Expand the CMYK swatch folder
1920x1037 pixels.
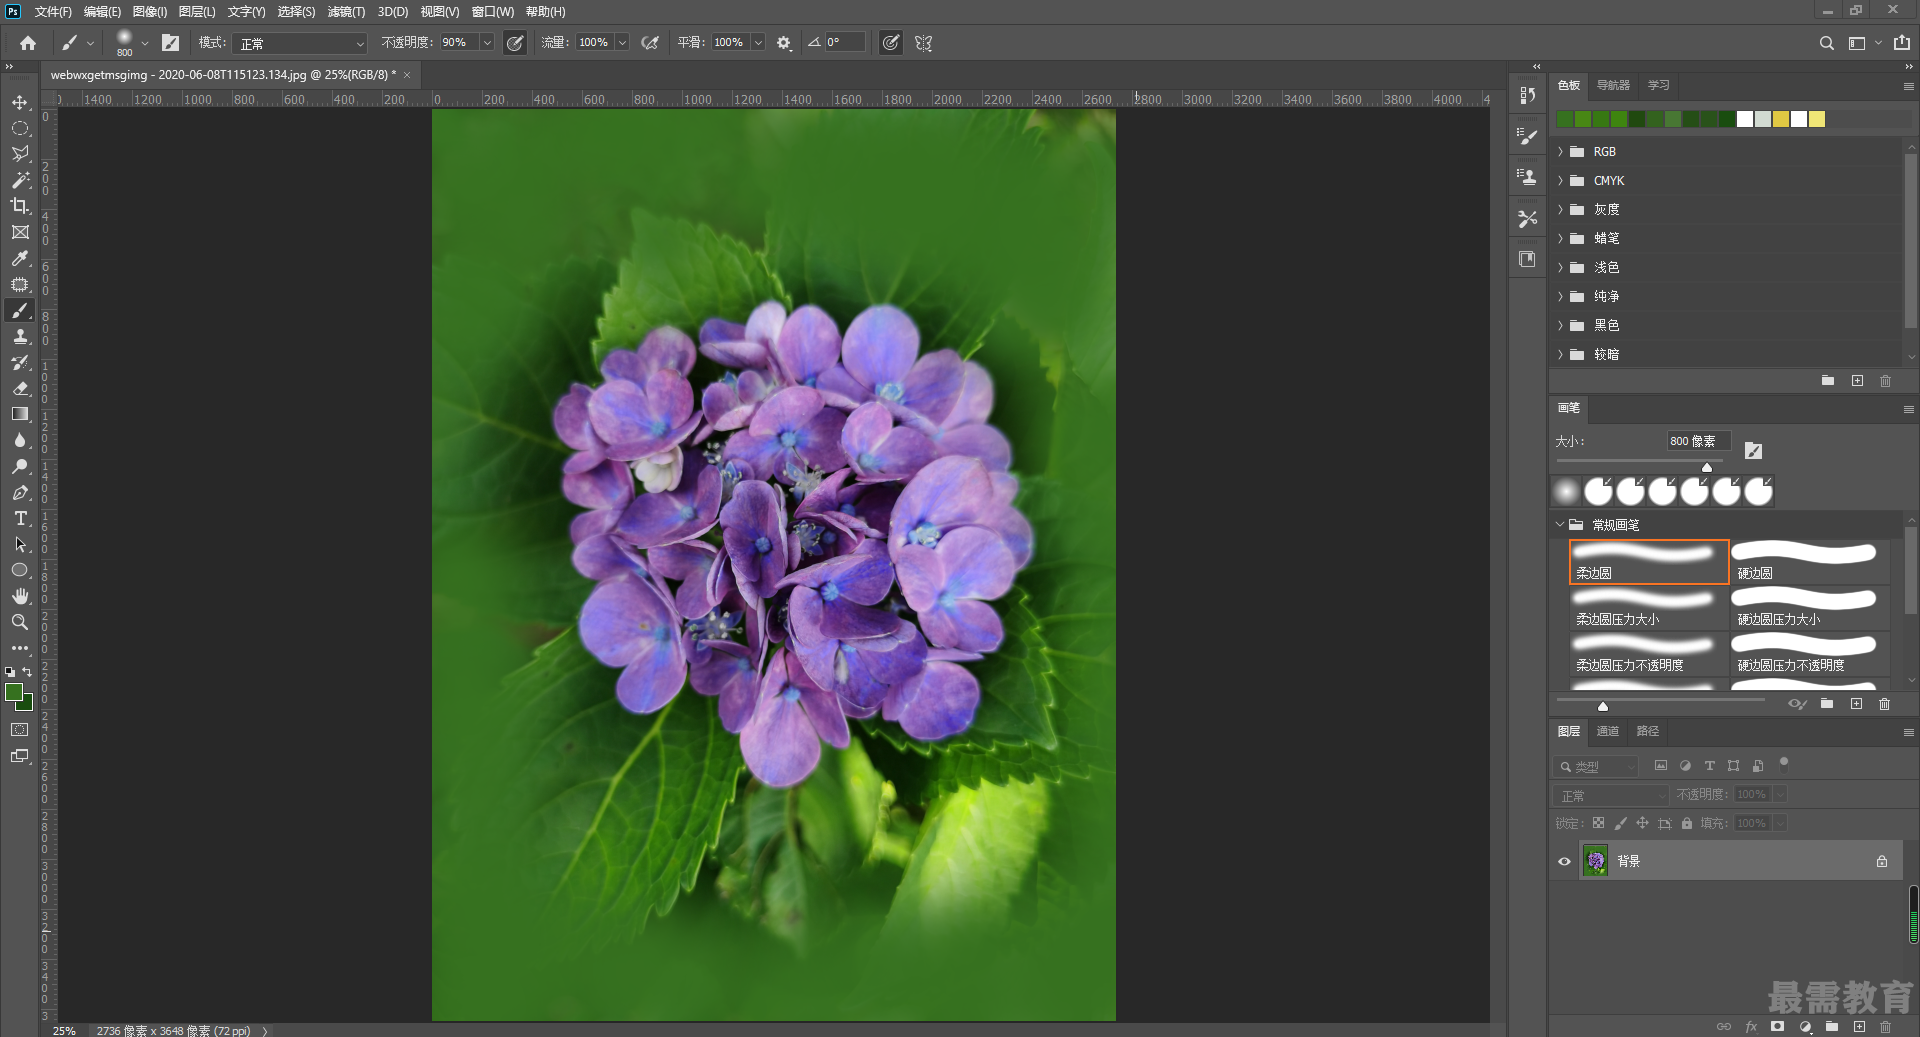[1560, 181]
